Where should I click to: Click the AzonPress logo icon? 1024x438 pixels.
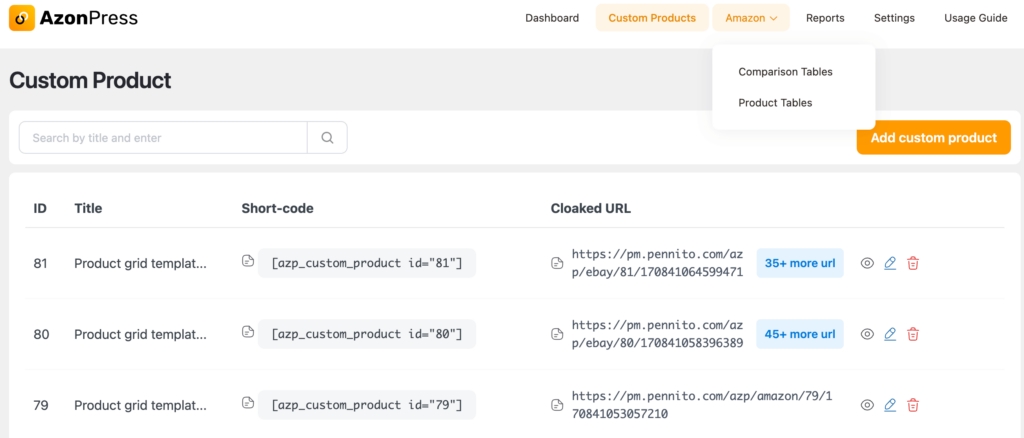(21, 18)
